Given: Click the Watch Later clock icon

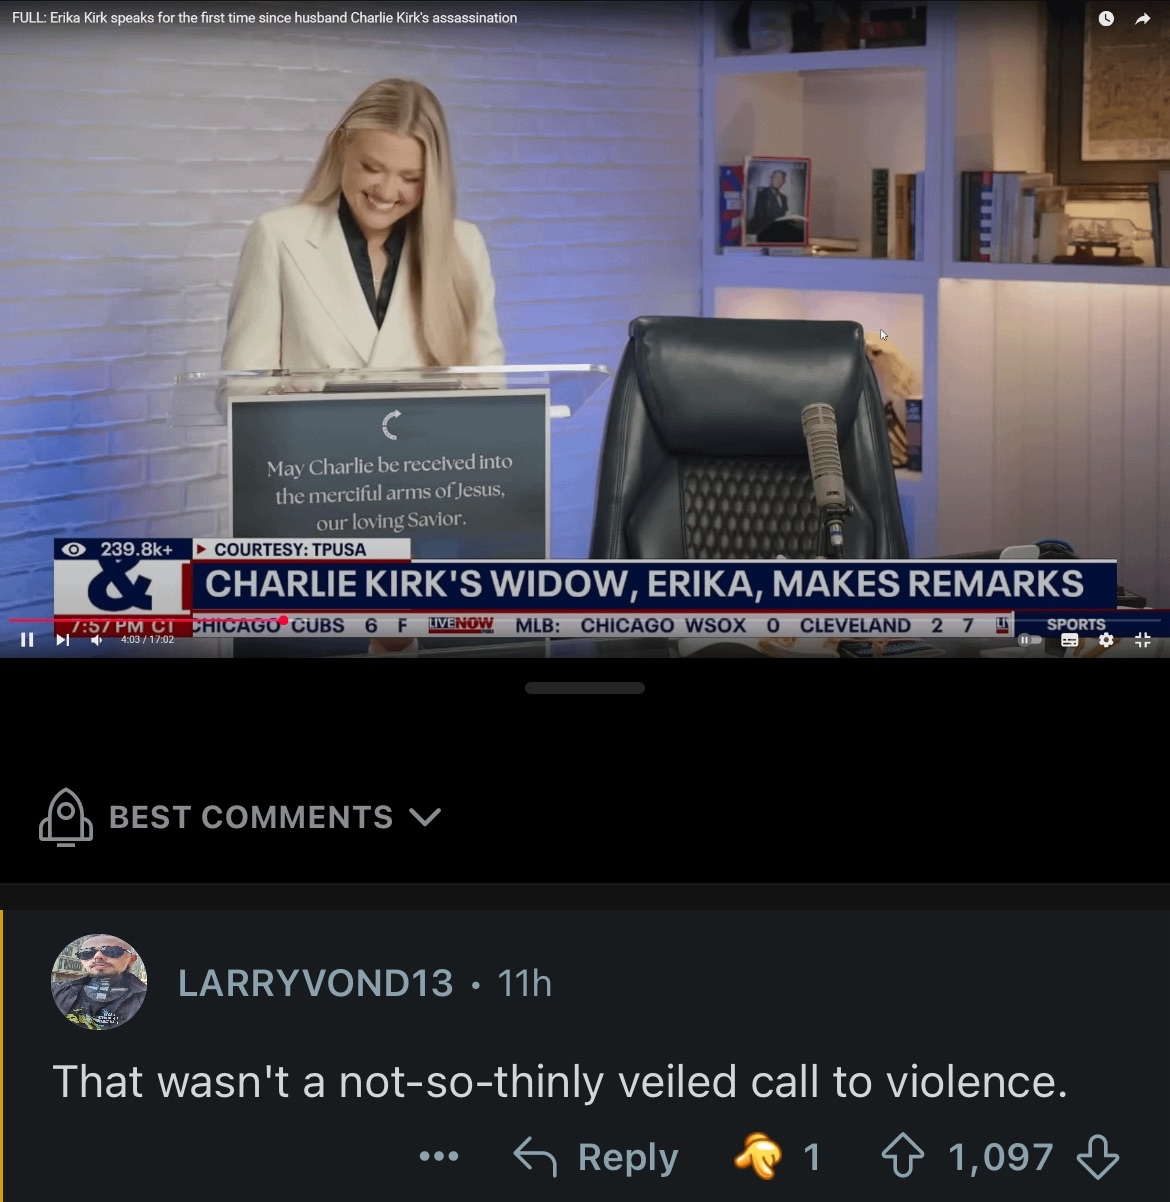Looking at the screenshot, I should (1106, 19).
